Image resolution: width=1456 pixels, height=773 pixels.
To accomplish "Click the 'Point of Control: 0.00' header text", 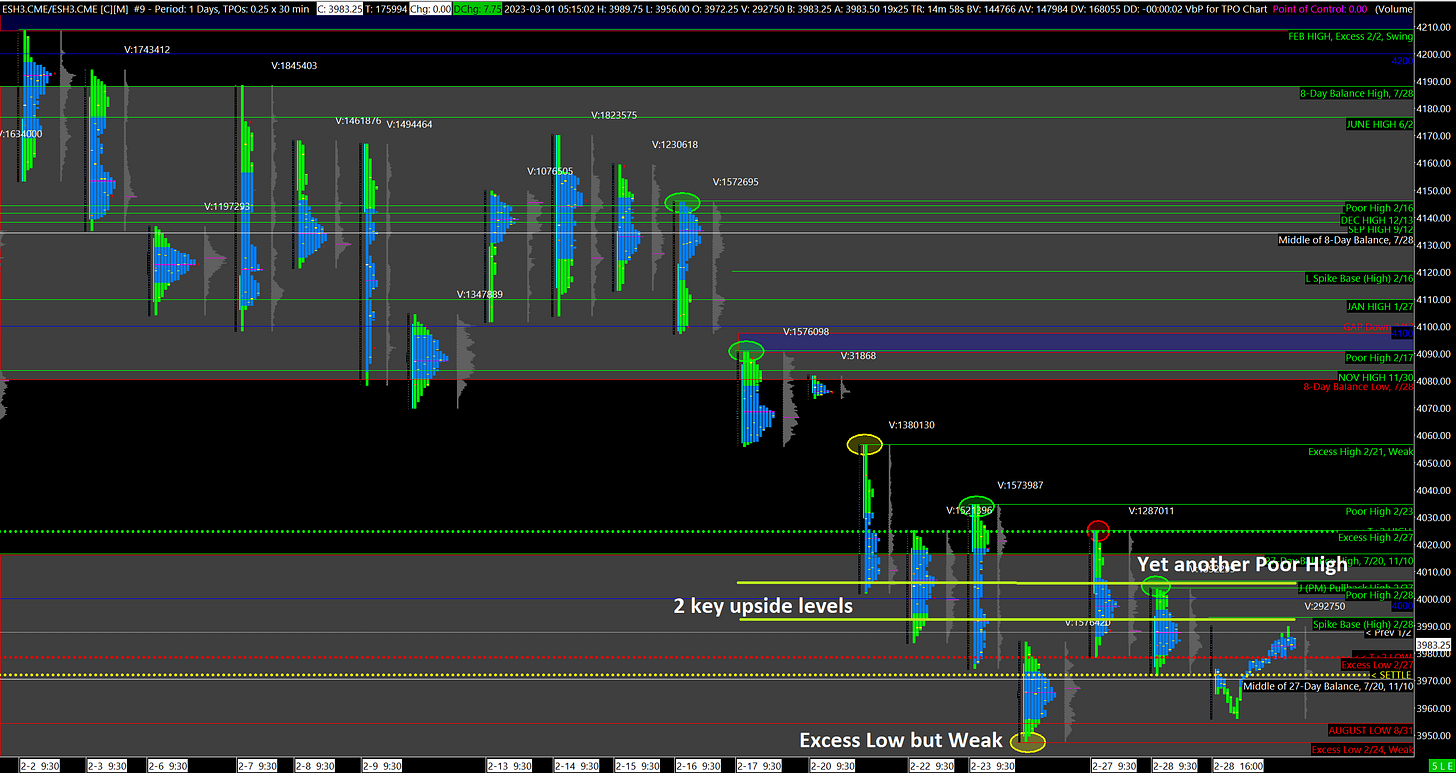I will [x=1318, y=9].
